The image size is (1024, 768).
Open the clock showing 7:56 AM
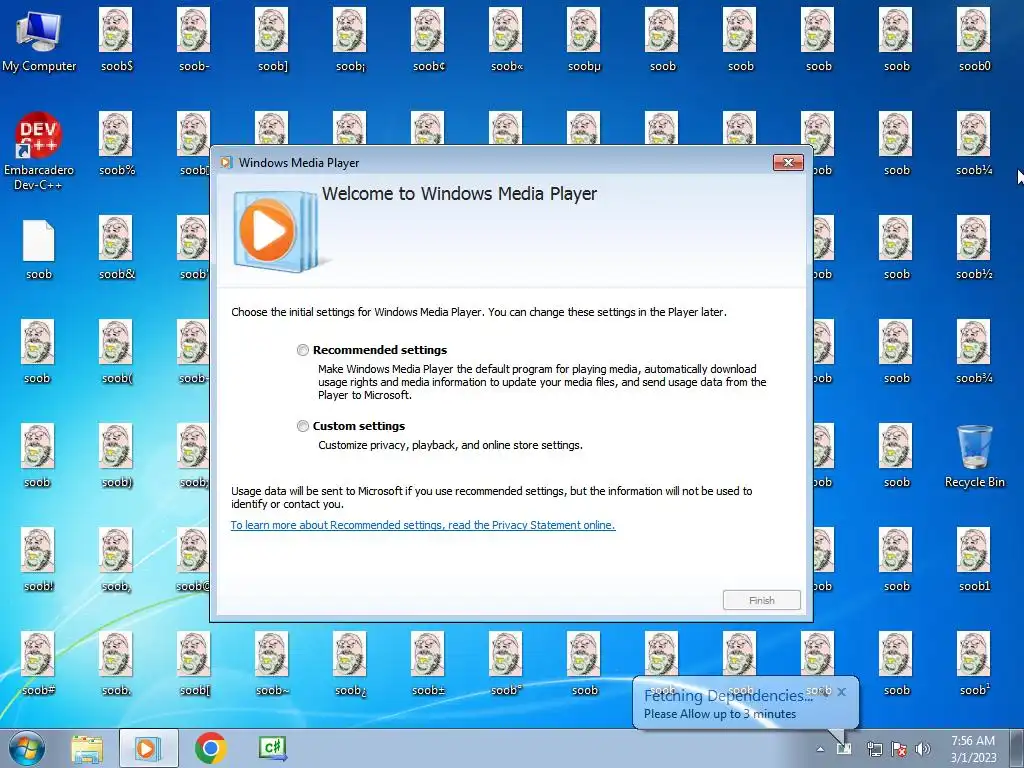(x=973, y=749)
